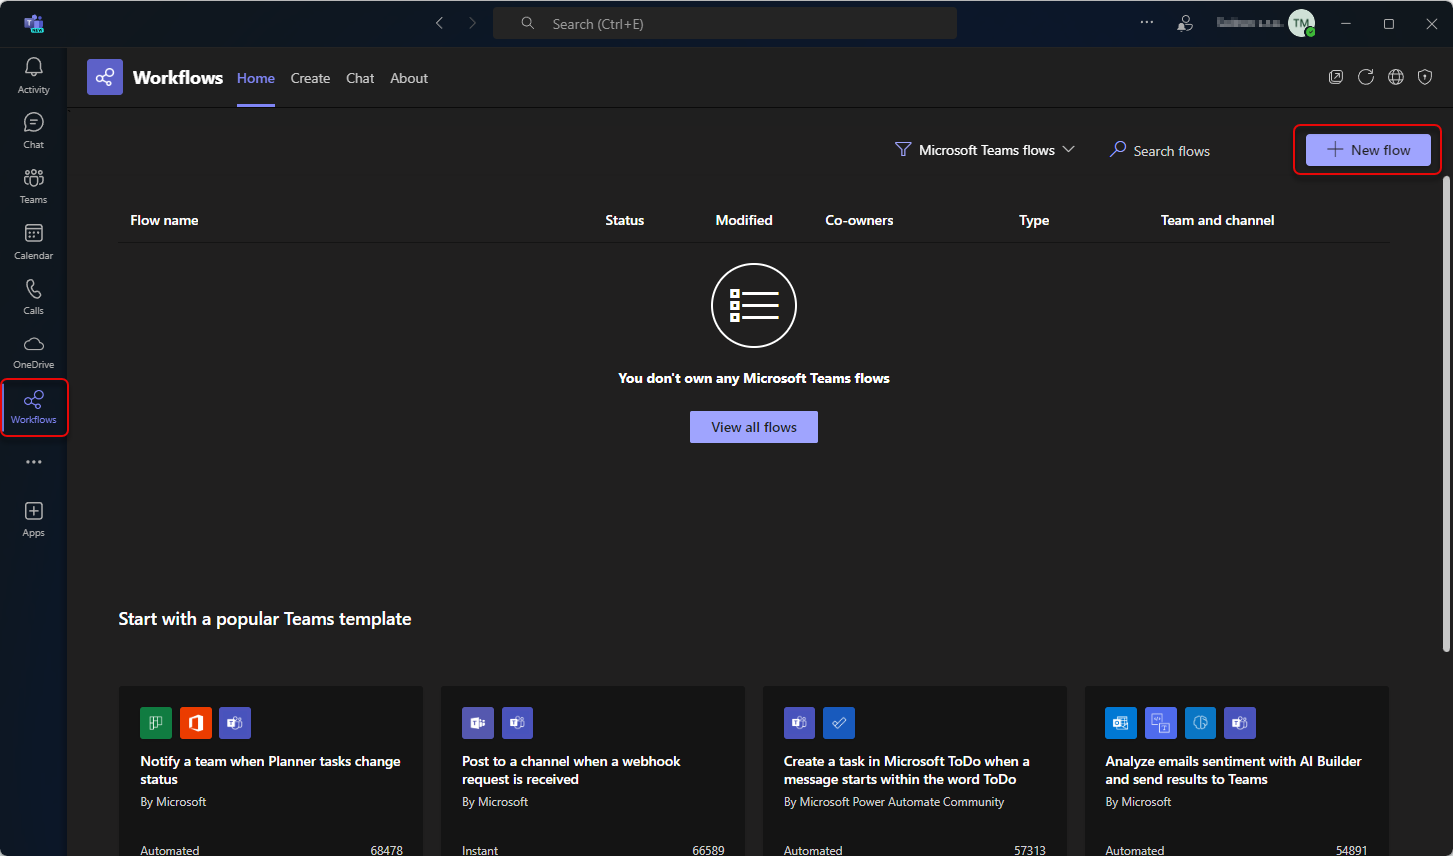Go to Teams in the sidebar
This screenshot has width=1453, height=856.
(x=33, y=186)
